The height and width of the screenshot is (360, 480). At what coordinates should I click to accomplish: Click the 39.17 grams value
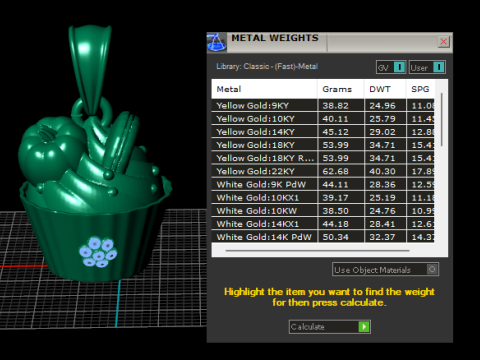[335, 198]
